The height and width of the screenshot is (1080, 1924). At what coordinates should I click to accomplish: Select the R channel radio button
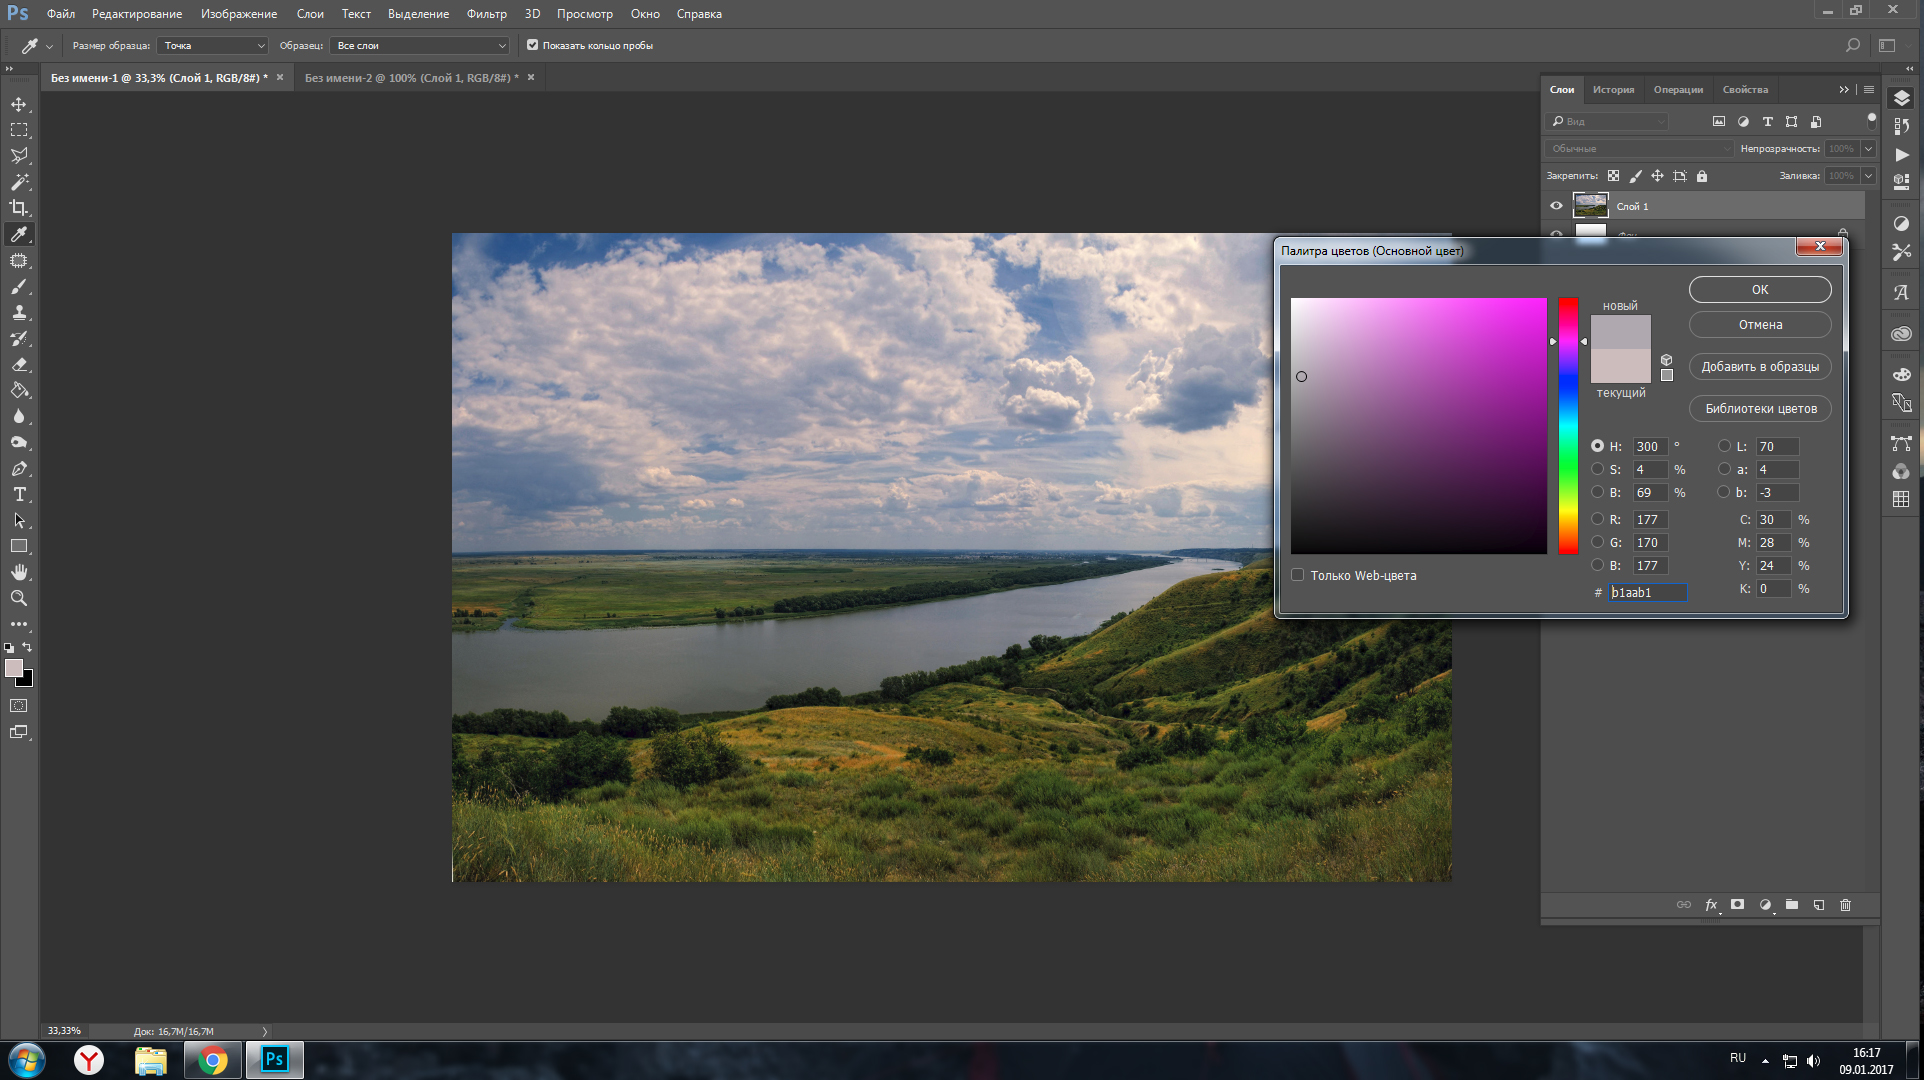click(1597, 519)
